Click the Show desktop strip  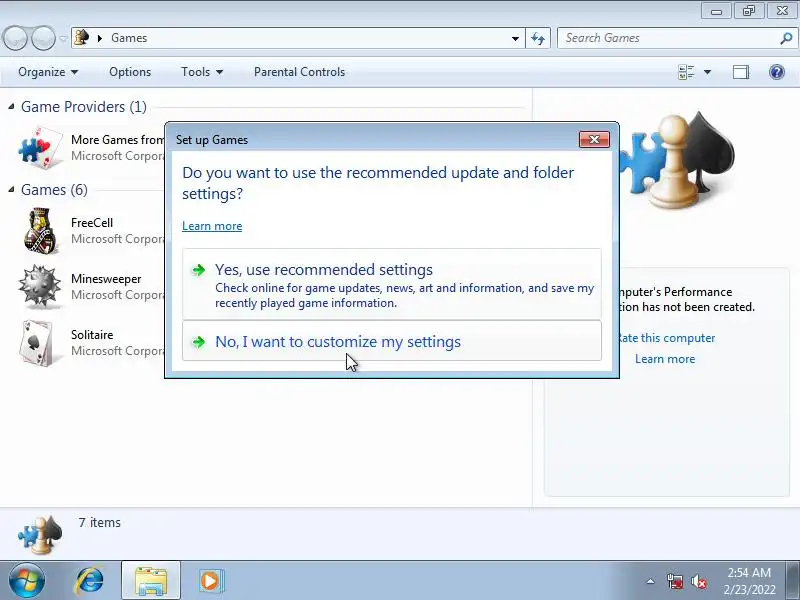[x=794, y=581]
